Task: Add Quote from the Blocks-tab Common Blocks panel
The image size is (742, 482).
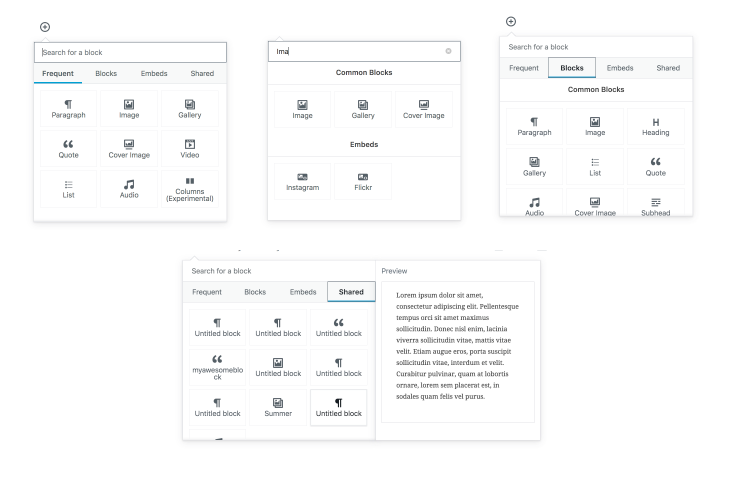Action: [655, 167]
